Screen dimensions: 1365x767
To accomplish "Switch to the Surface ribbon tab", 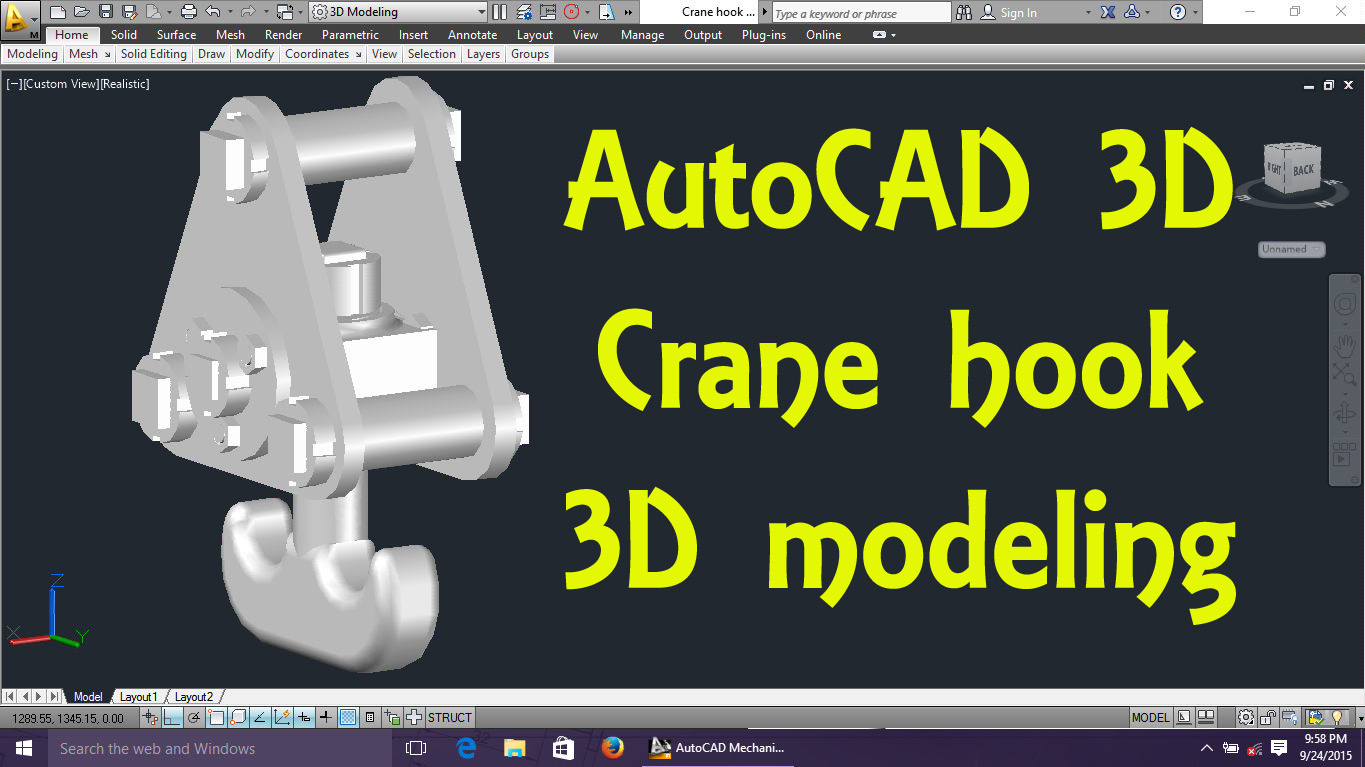I will (176, 35).
